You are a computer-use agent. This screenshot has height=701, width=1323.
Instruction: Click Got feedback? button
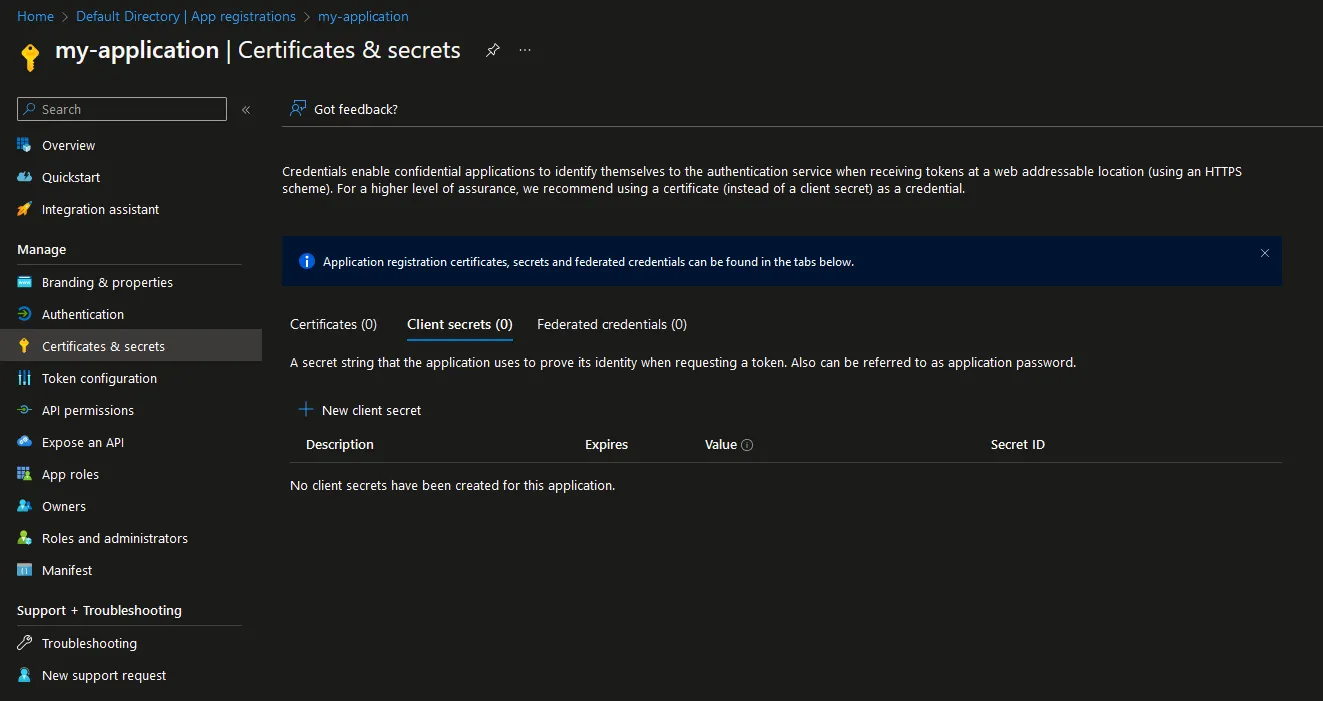pyautogui.click(x=343, y=109)
